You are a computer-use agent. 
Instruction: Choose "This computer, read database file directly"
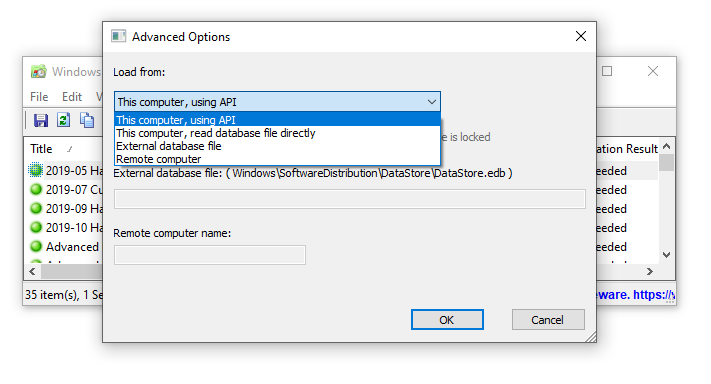278,133
